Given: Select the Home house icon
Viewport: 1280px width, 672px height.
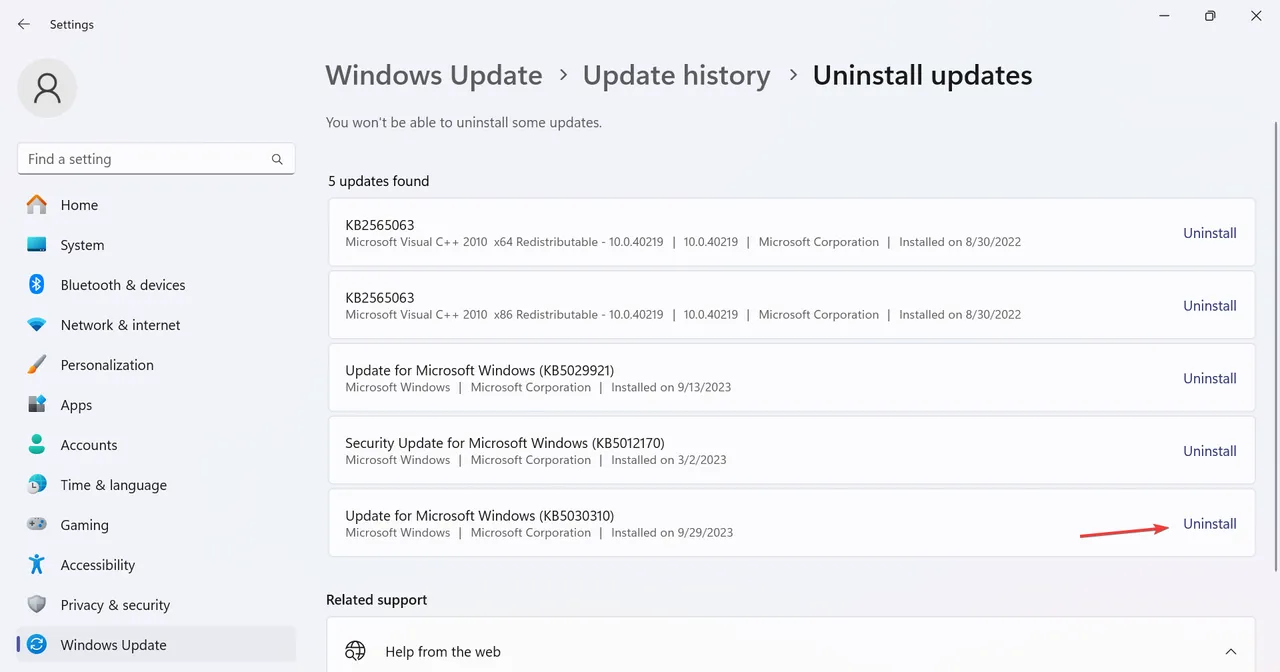Looking at the screenshot, I should click(x=37, y=205).
